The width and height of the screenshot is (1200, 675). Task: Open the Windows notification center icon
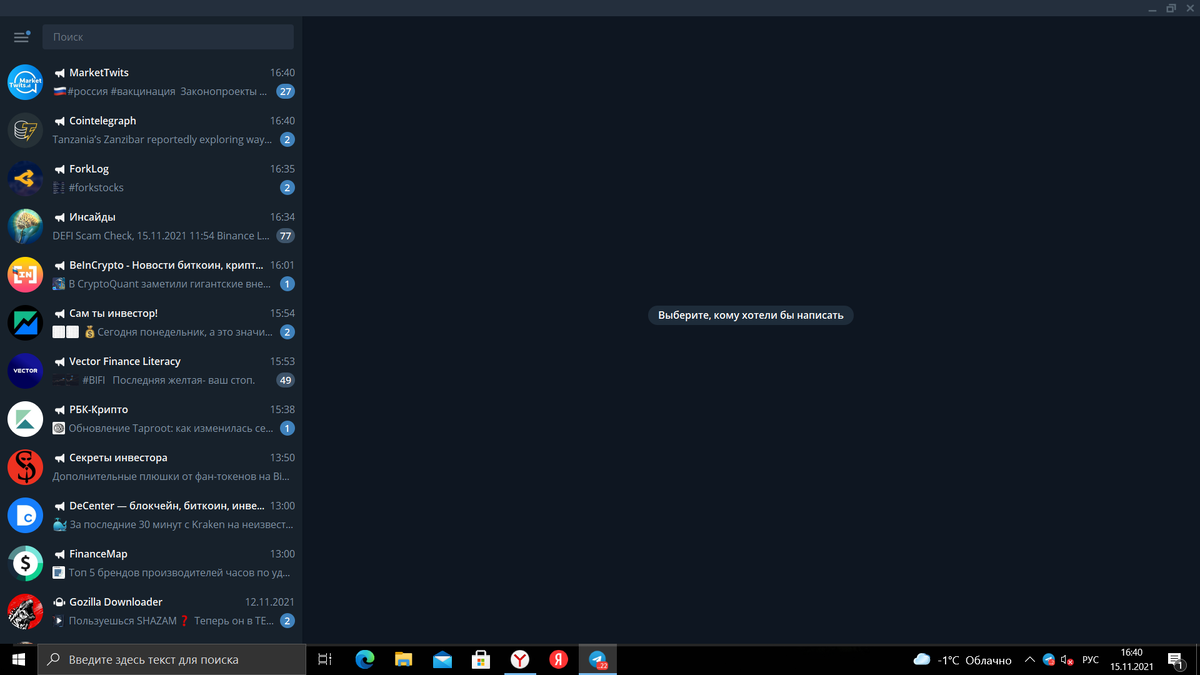(x=1176, y=660)
